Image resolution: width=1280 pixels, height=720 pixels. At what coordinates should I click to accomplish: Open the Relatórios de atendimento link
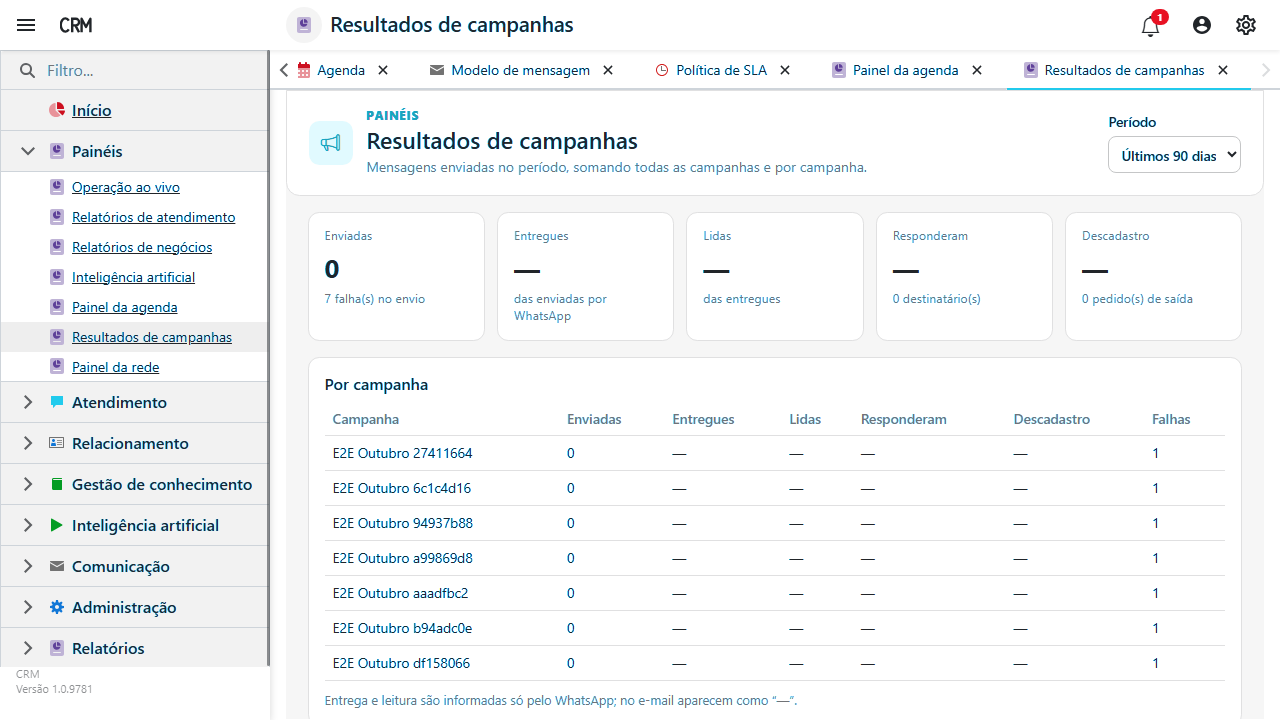click(x=154, y=217)
